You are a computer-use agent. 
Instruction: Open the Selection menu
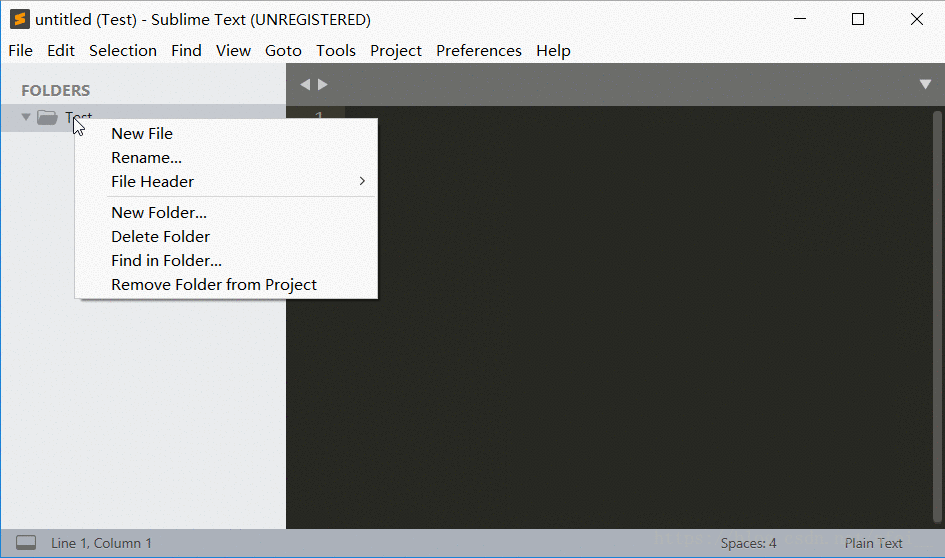pos(123,51)
